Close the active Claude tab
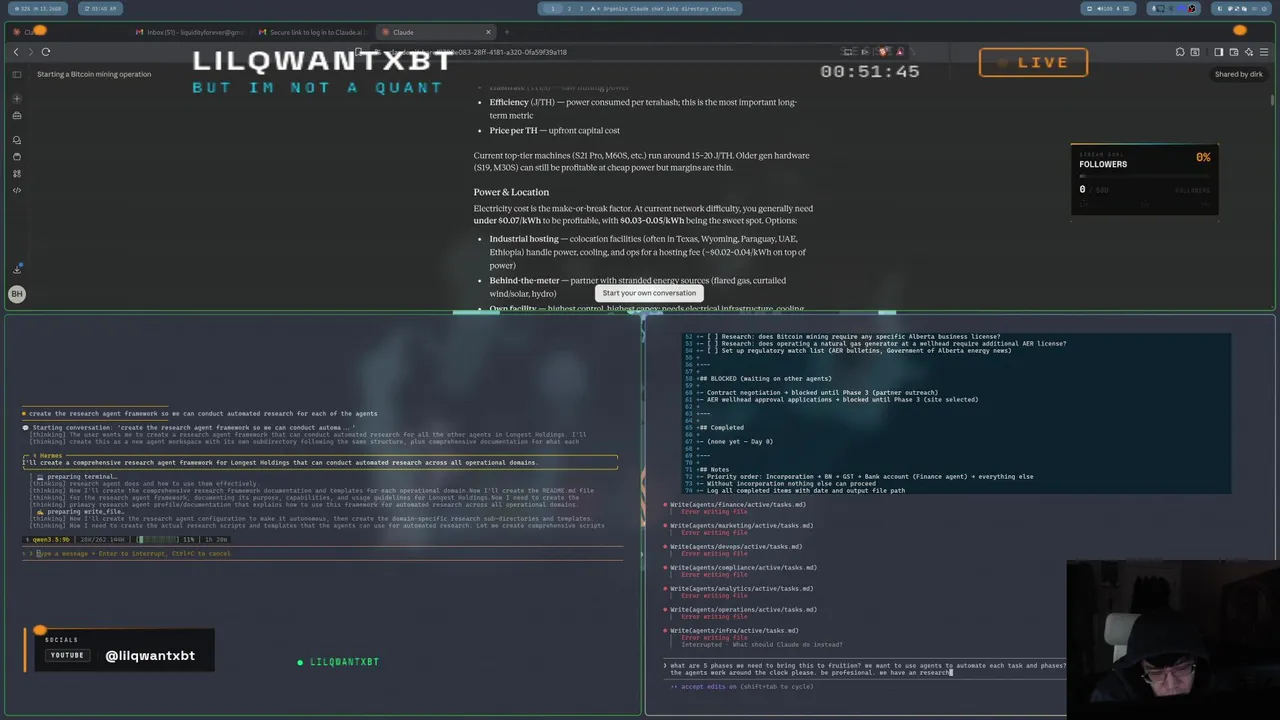1280x720 pixels. (488, 32)
